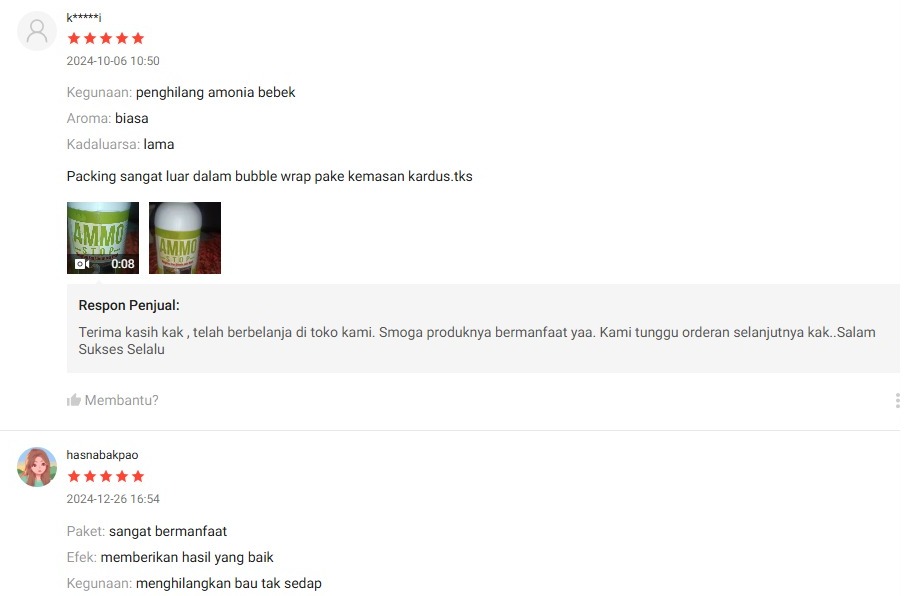
Task: Click the k*****i reviewer avatar icon
Action: [37, 31]
